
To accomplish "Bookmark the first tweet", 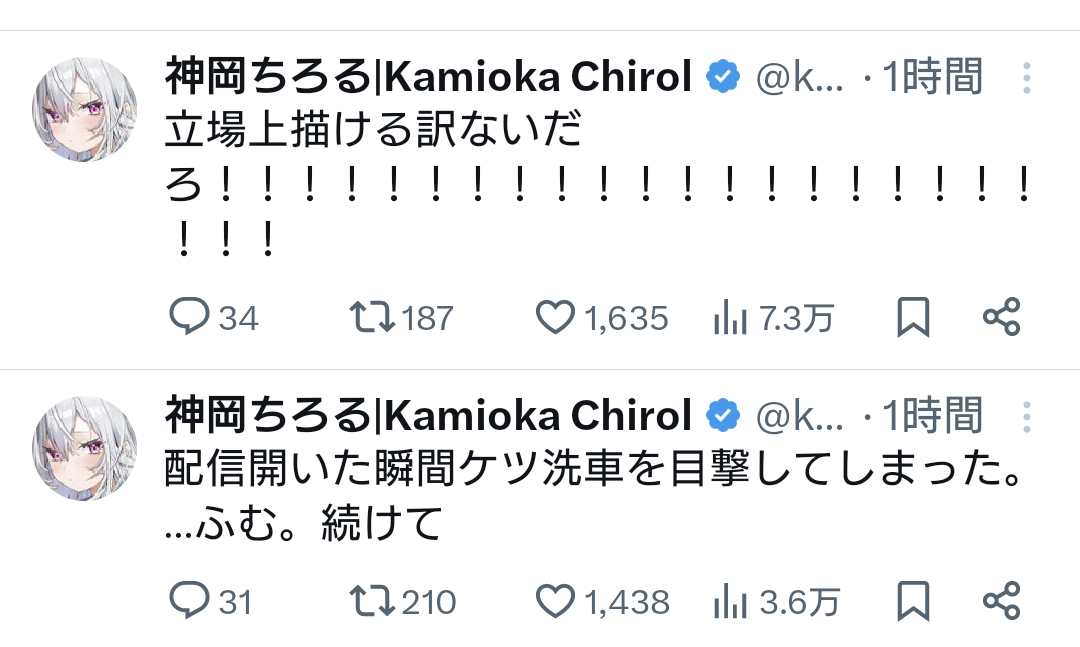I will tap(913, 317).
